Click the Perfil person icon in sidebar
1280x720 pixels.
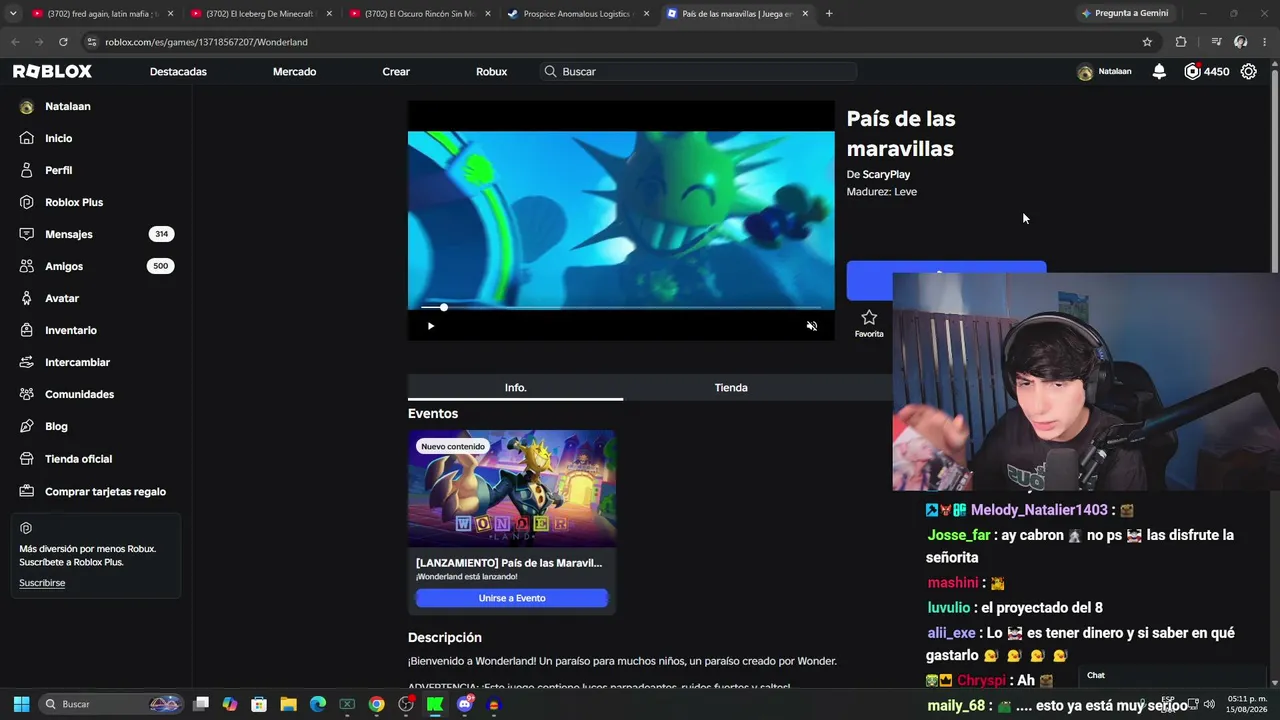tap(27, 170)
